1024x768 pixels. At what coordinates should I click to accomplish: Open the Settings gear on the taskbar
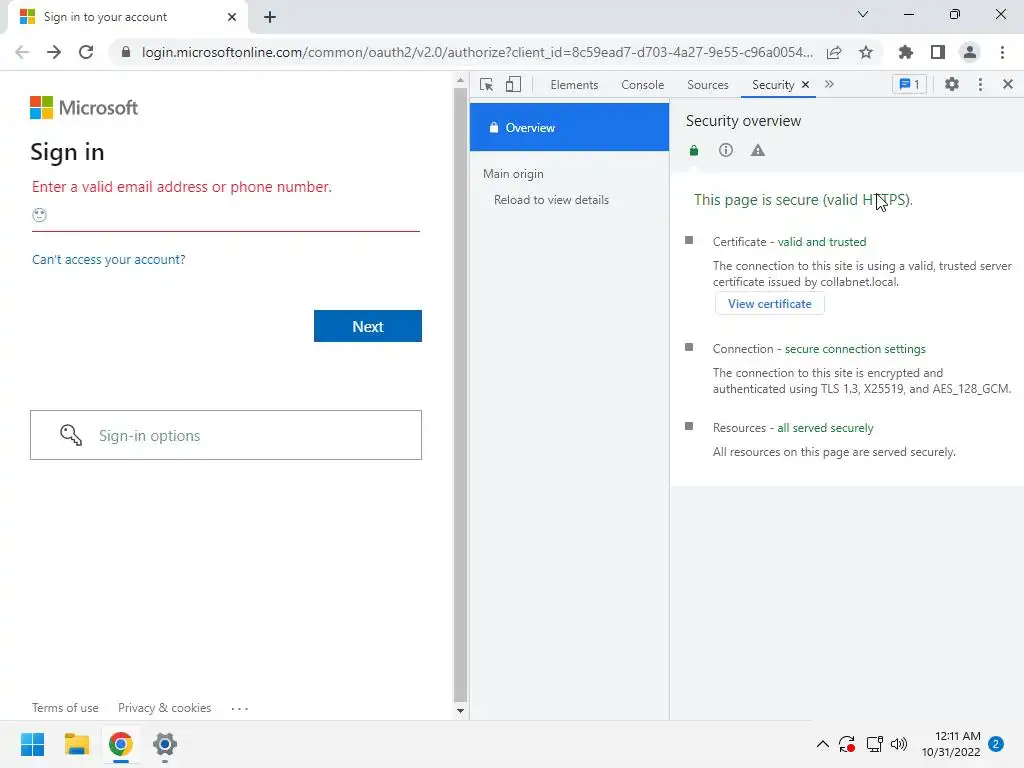coord(165,744)
